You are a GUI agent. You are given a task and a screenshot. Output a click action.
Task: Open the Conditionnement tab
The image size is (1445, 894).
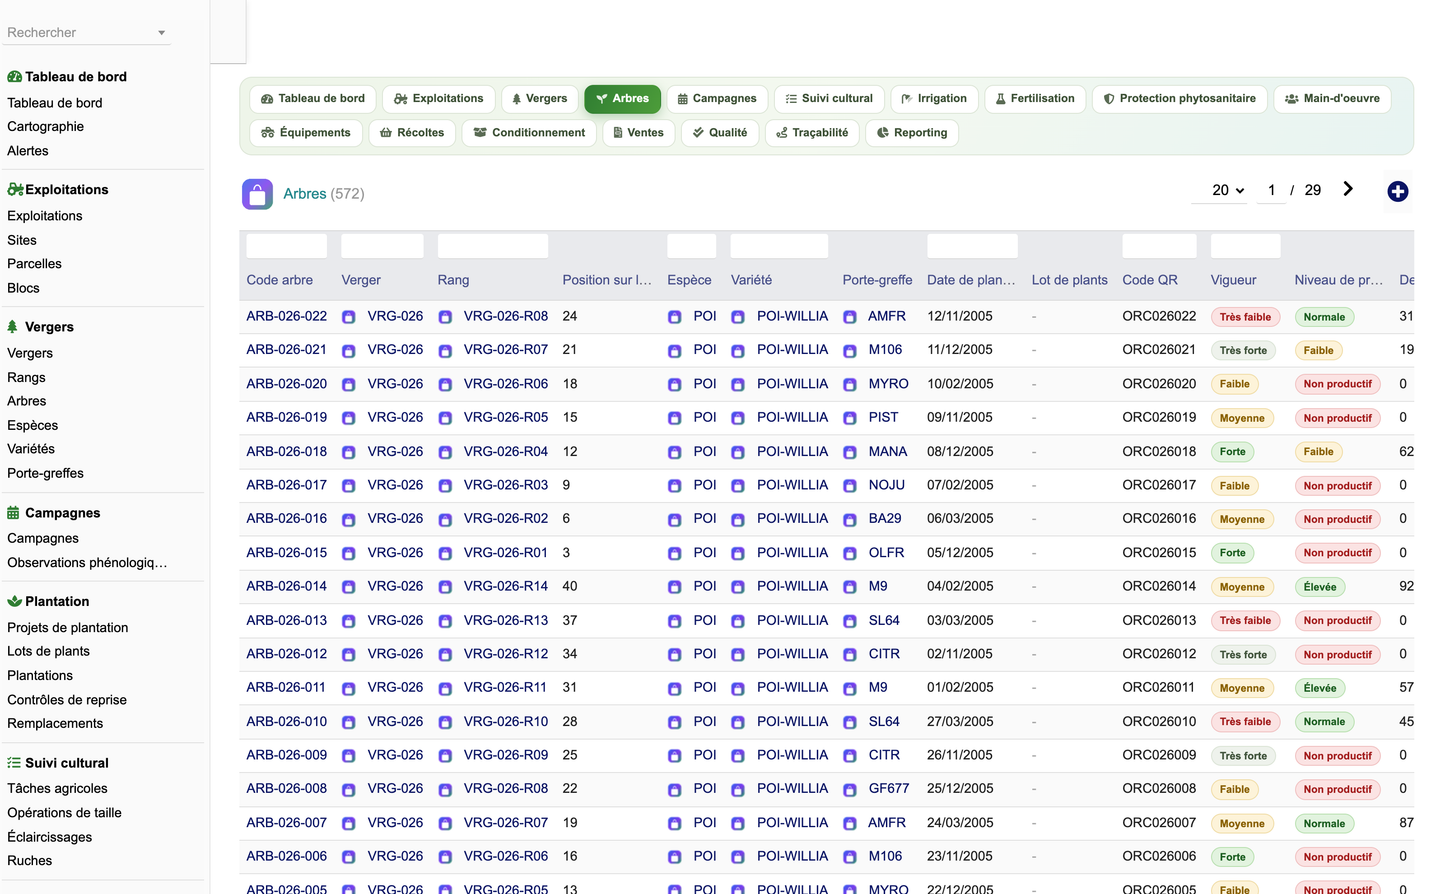coord(529,133)
